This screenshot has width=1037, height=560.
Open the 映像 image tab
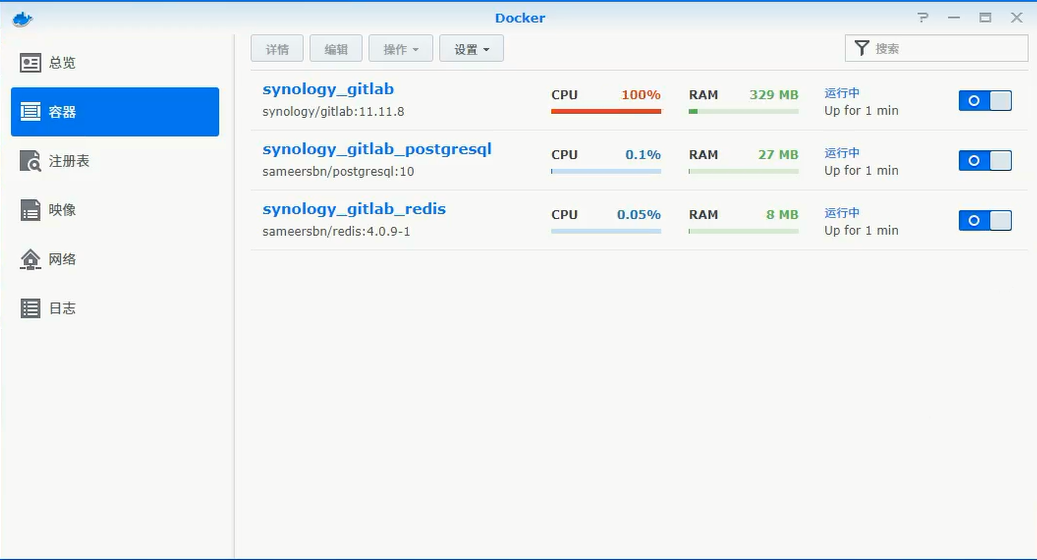coord(115,210)
